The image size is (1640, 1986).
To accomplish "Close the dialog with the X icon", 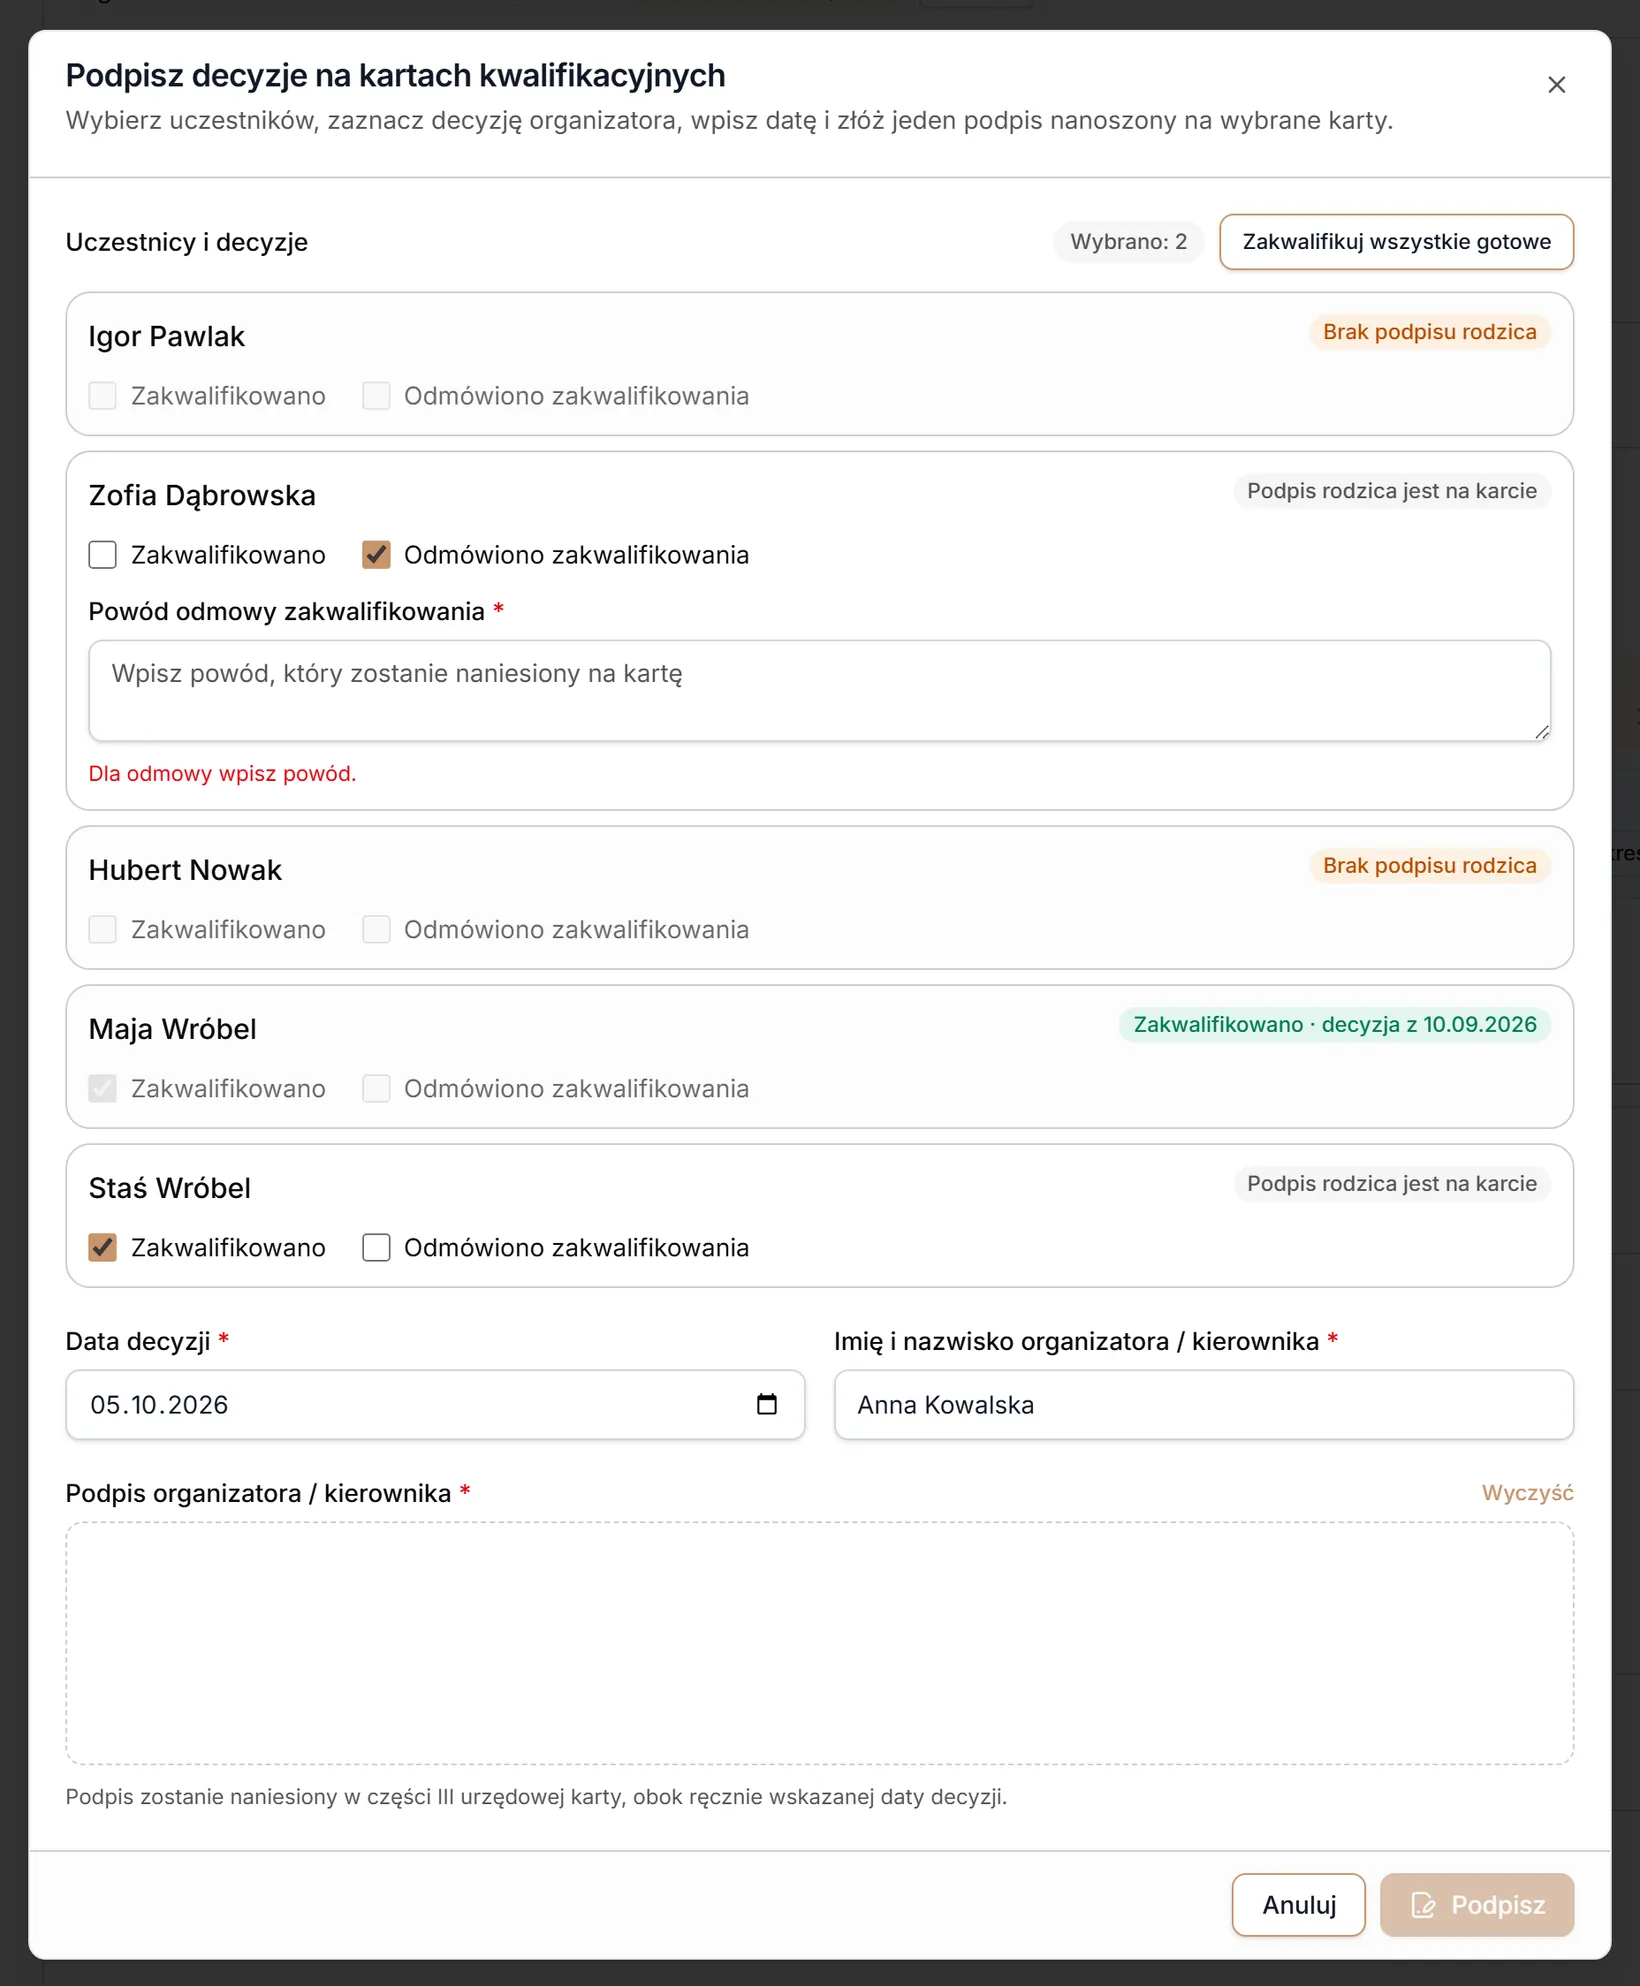I will (1556, 85).
